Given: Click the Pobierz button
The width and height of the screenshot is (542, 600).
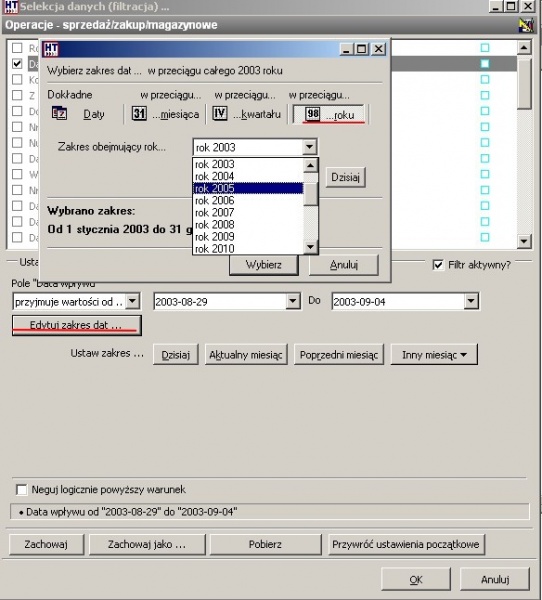Looking at the screenshot, I should pos(265,545).
